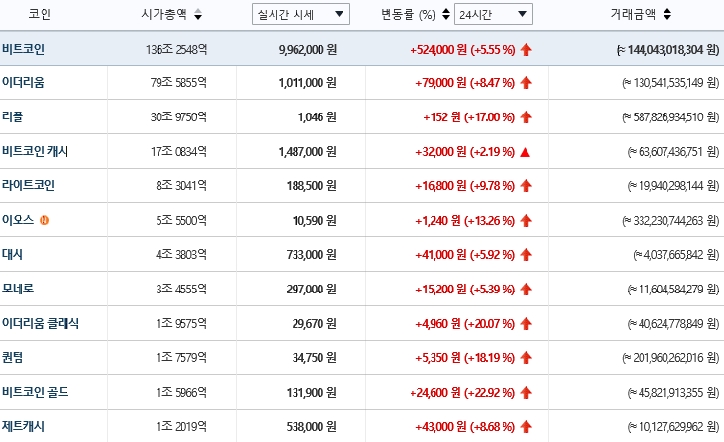Select Ethereum price 1,011,000 원
The width and height of the screenshot is (724, 442).
point(308,83)
